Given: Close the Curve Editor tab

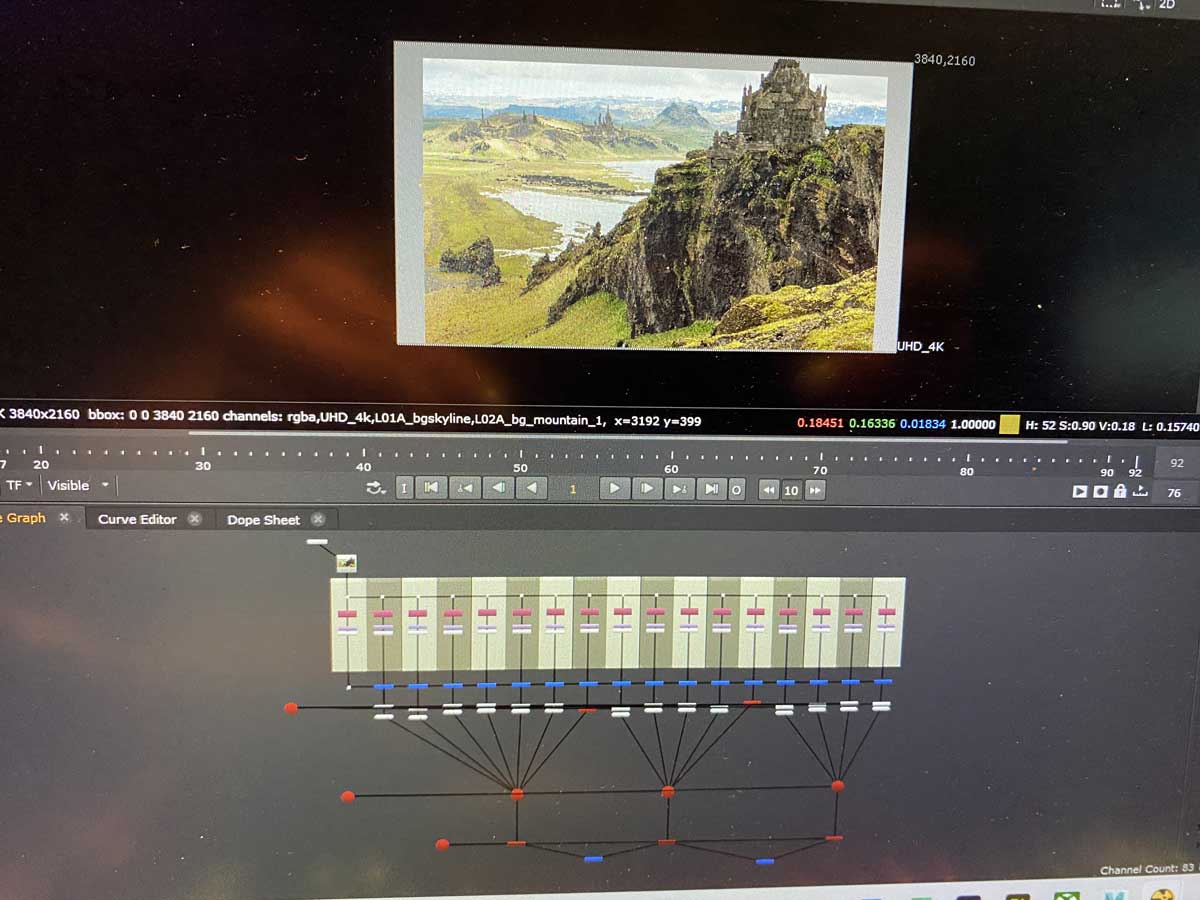Looking at the screenshot, I should 195,519.
